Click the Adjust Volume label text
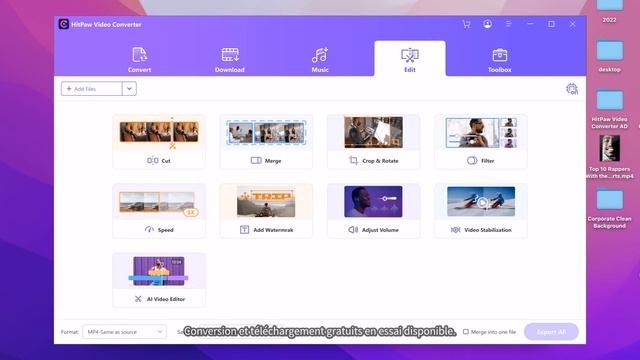Image resolution: width=640 pixels, height=360 pixels. coord(380,230)
